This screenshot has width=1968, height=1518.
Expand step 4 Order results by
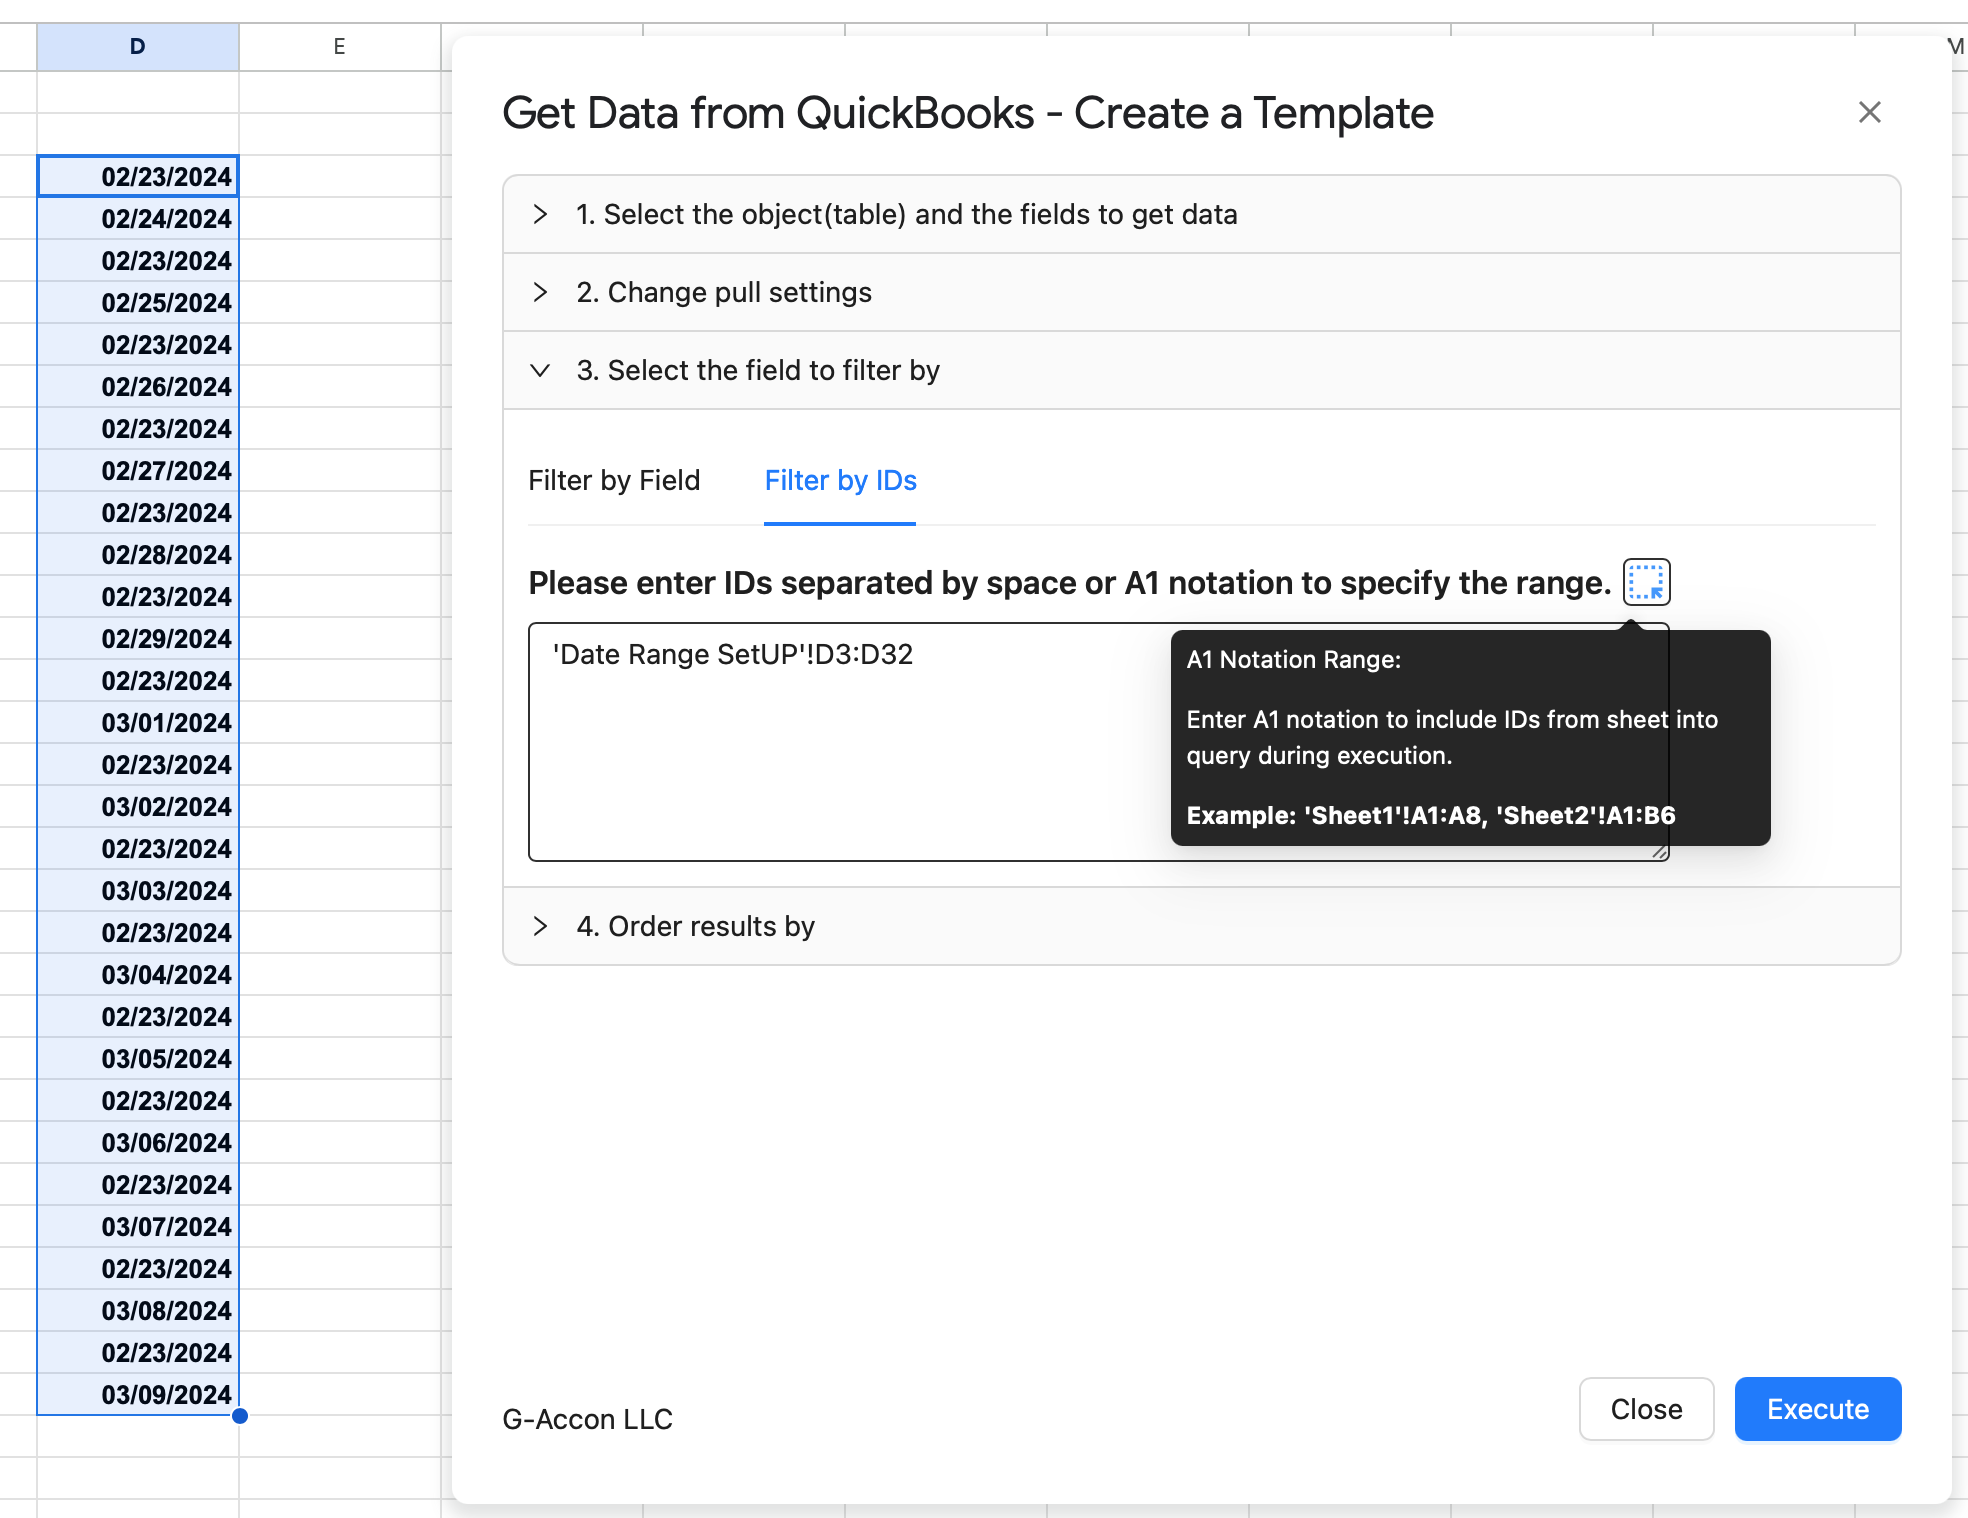1201,926
